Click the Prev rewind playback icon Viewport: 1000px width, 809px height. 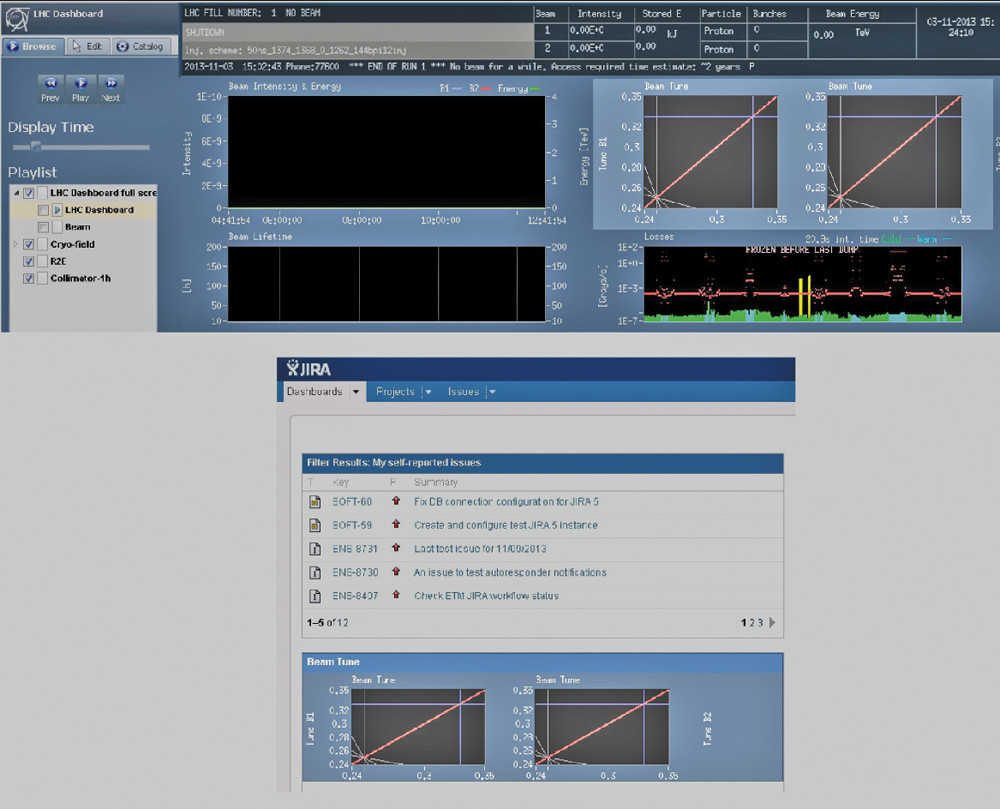50,83
